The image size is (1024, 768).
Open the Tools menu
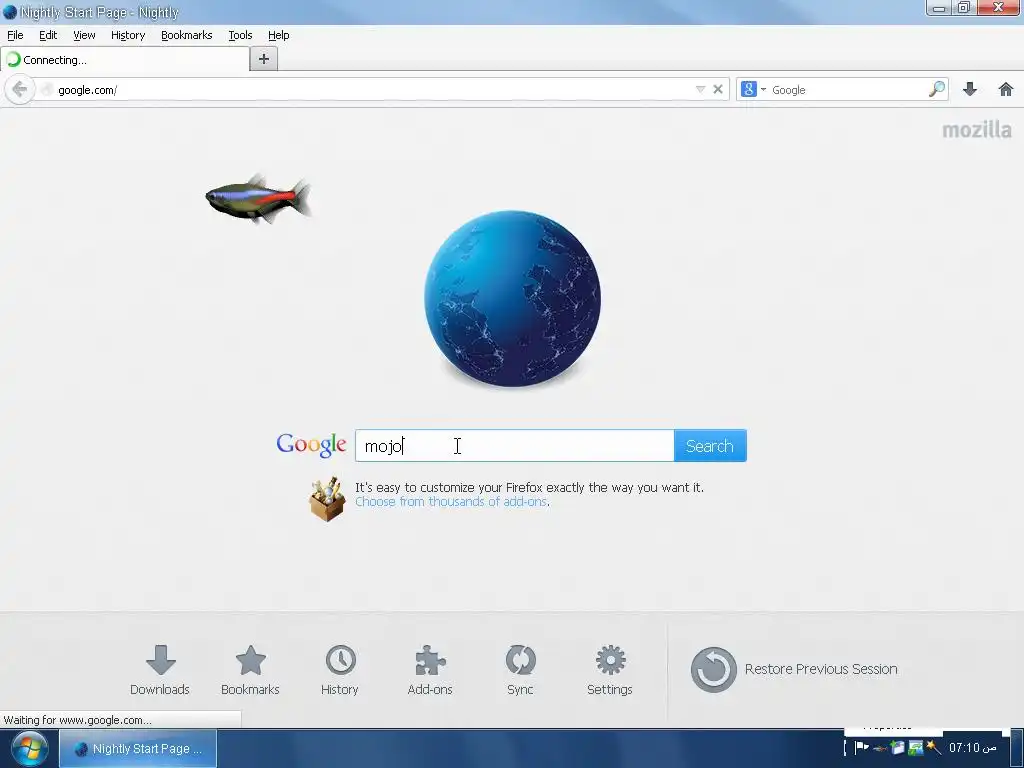(x=240, y=35)
